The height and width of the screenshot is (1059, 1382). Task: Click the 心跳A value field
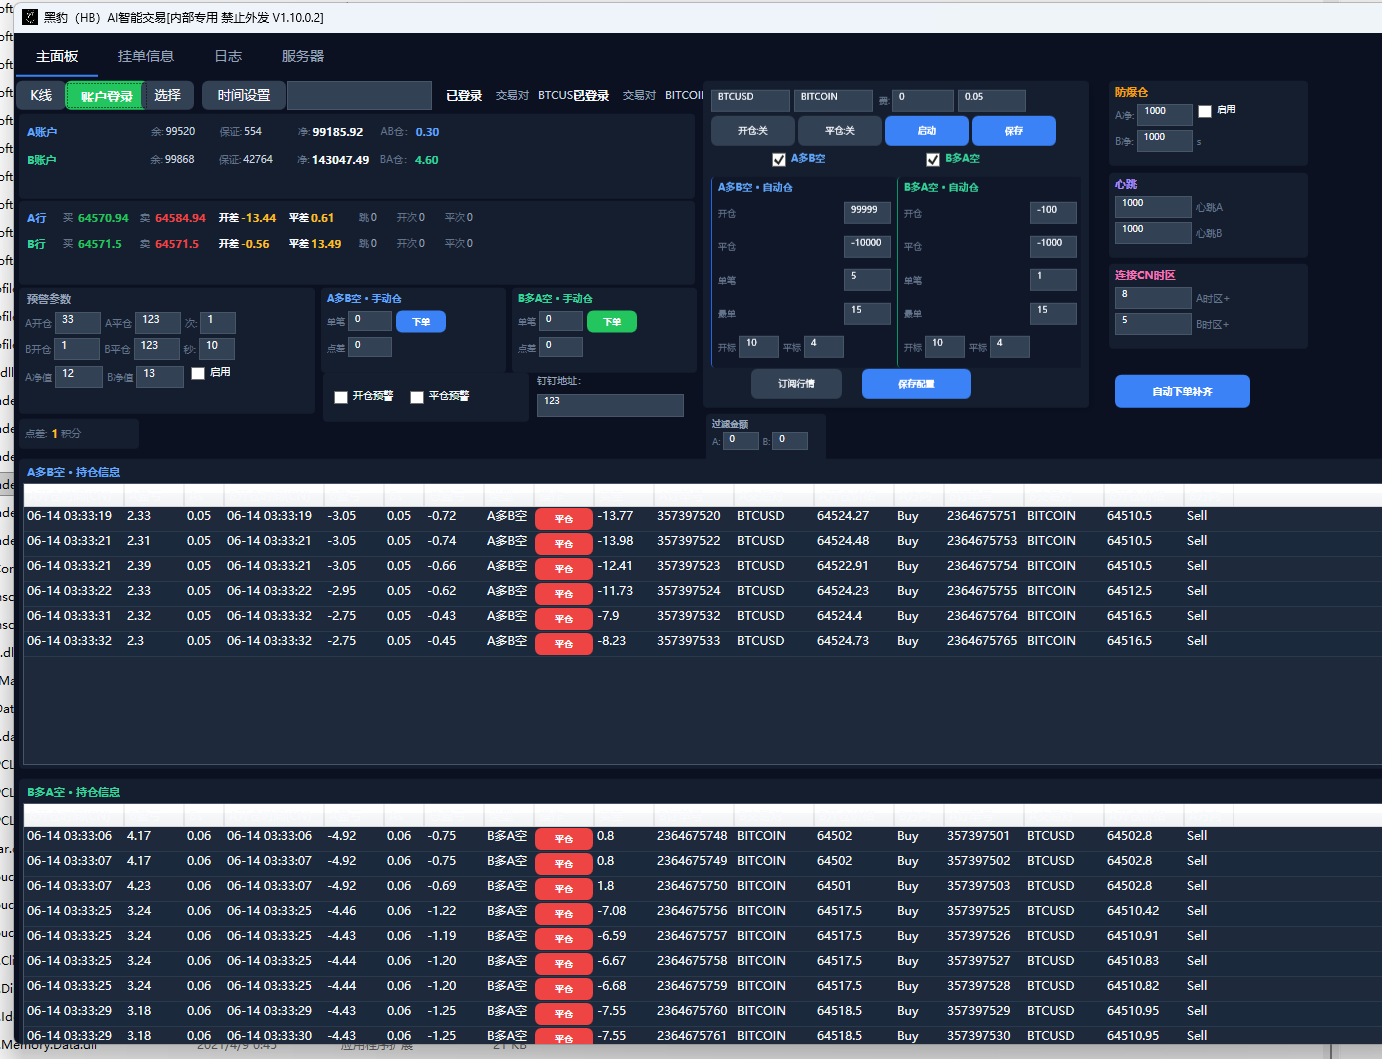click(1153, 207)
